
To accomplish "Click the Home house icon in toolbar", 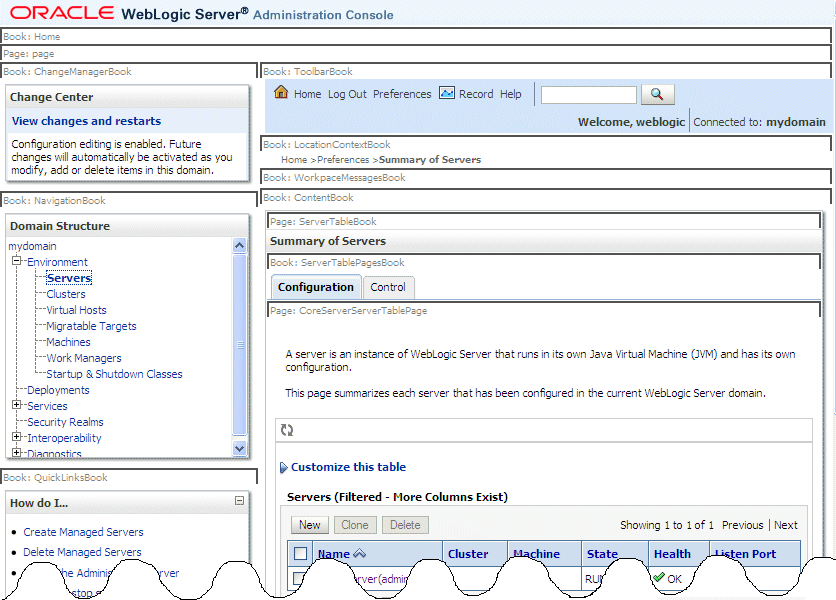I will 281,92.
